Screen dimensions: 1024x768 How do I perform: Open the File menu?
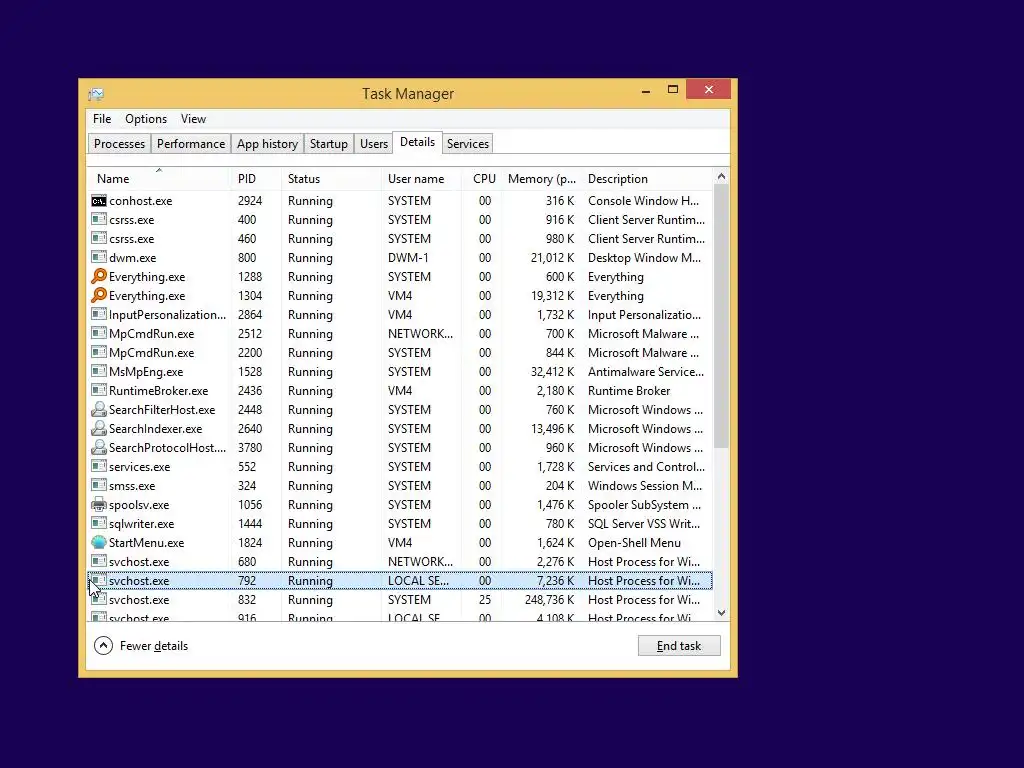tap(102, 119)
